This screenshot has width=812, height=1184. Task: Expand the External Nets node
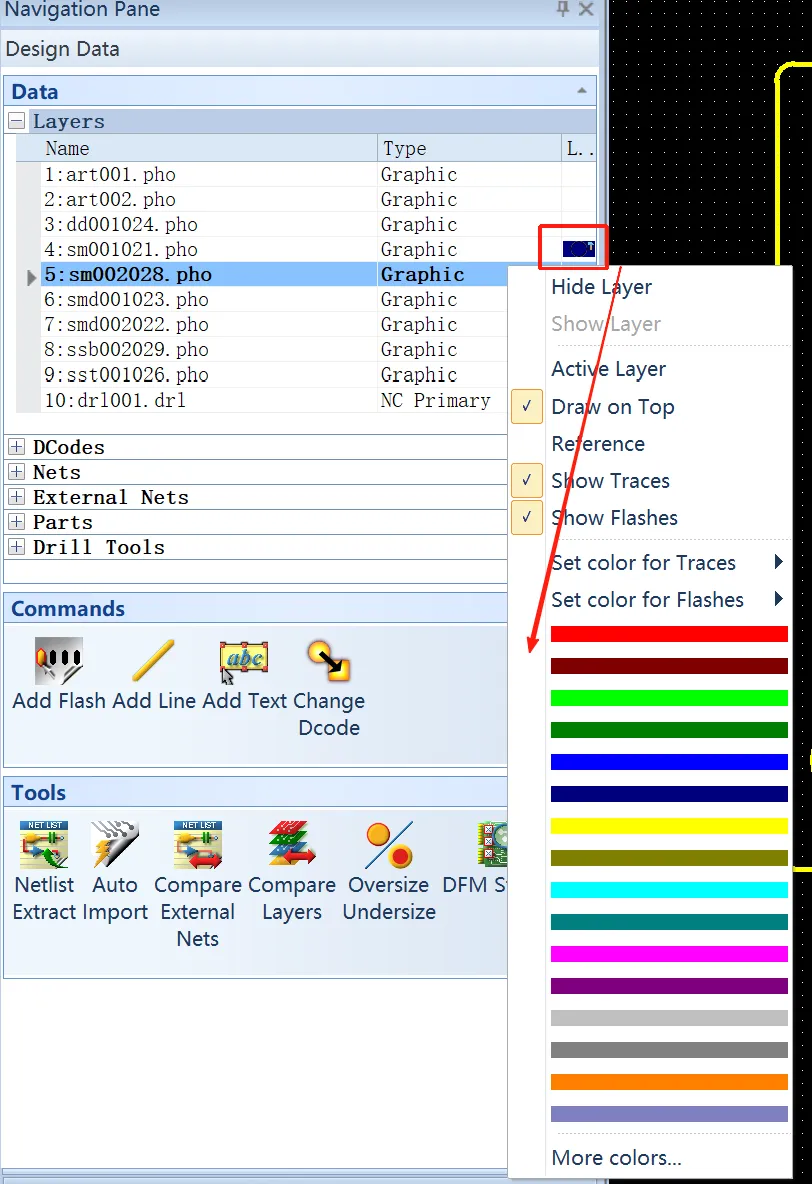click(x=17, y=497)
